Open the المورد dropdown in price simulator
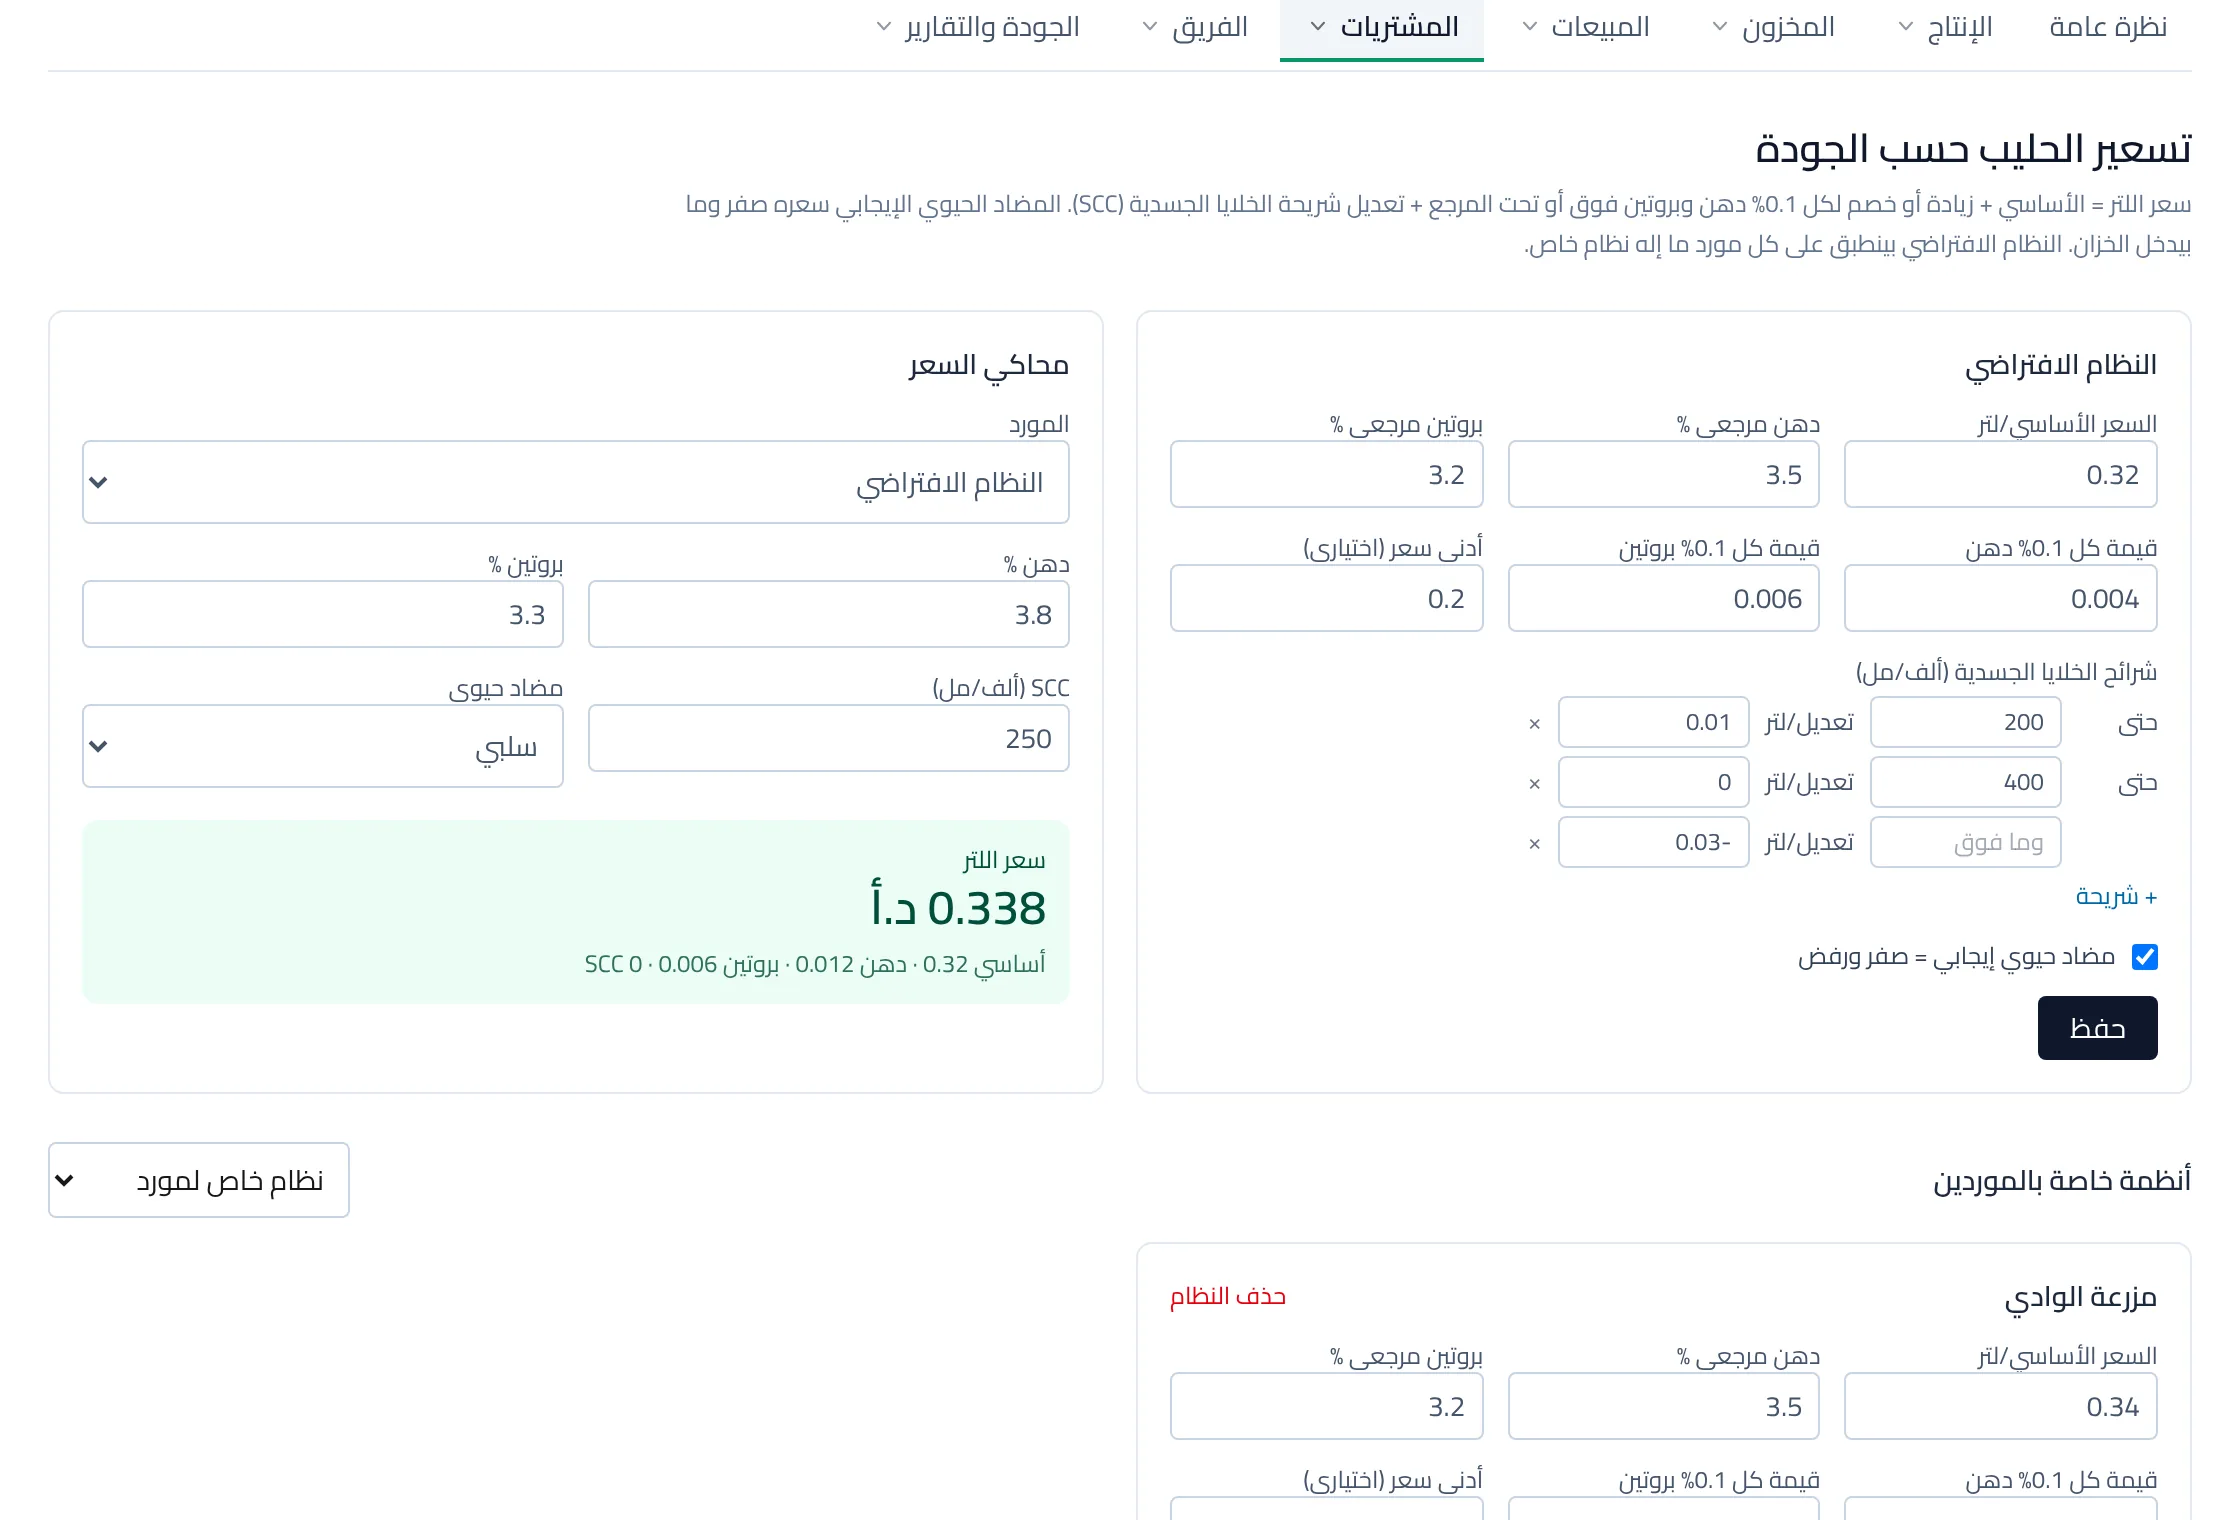2240x1520 pixels. pos(576,482)
